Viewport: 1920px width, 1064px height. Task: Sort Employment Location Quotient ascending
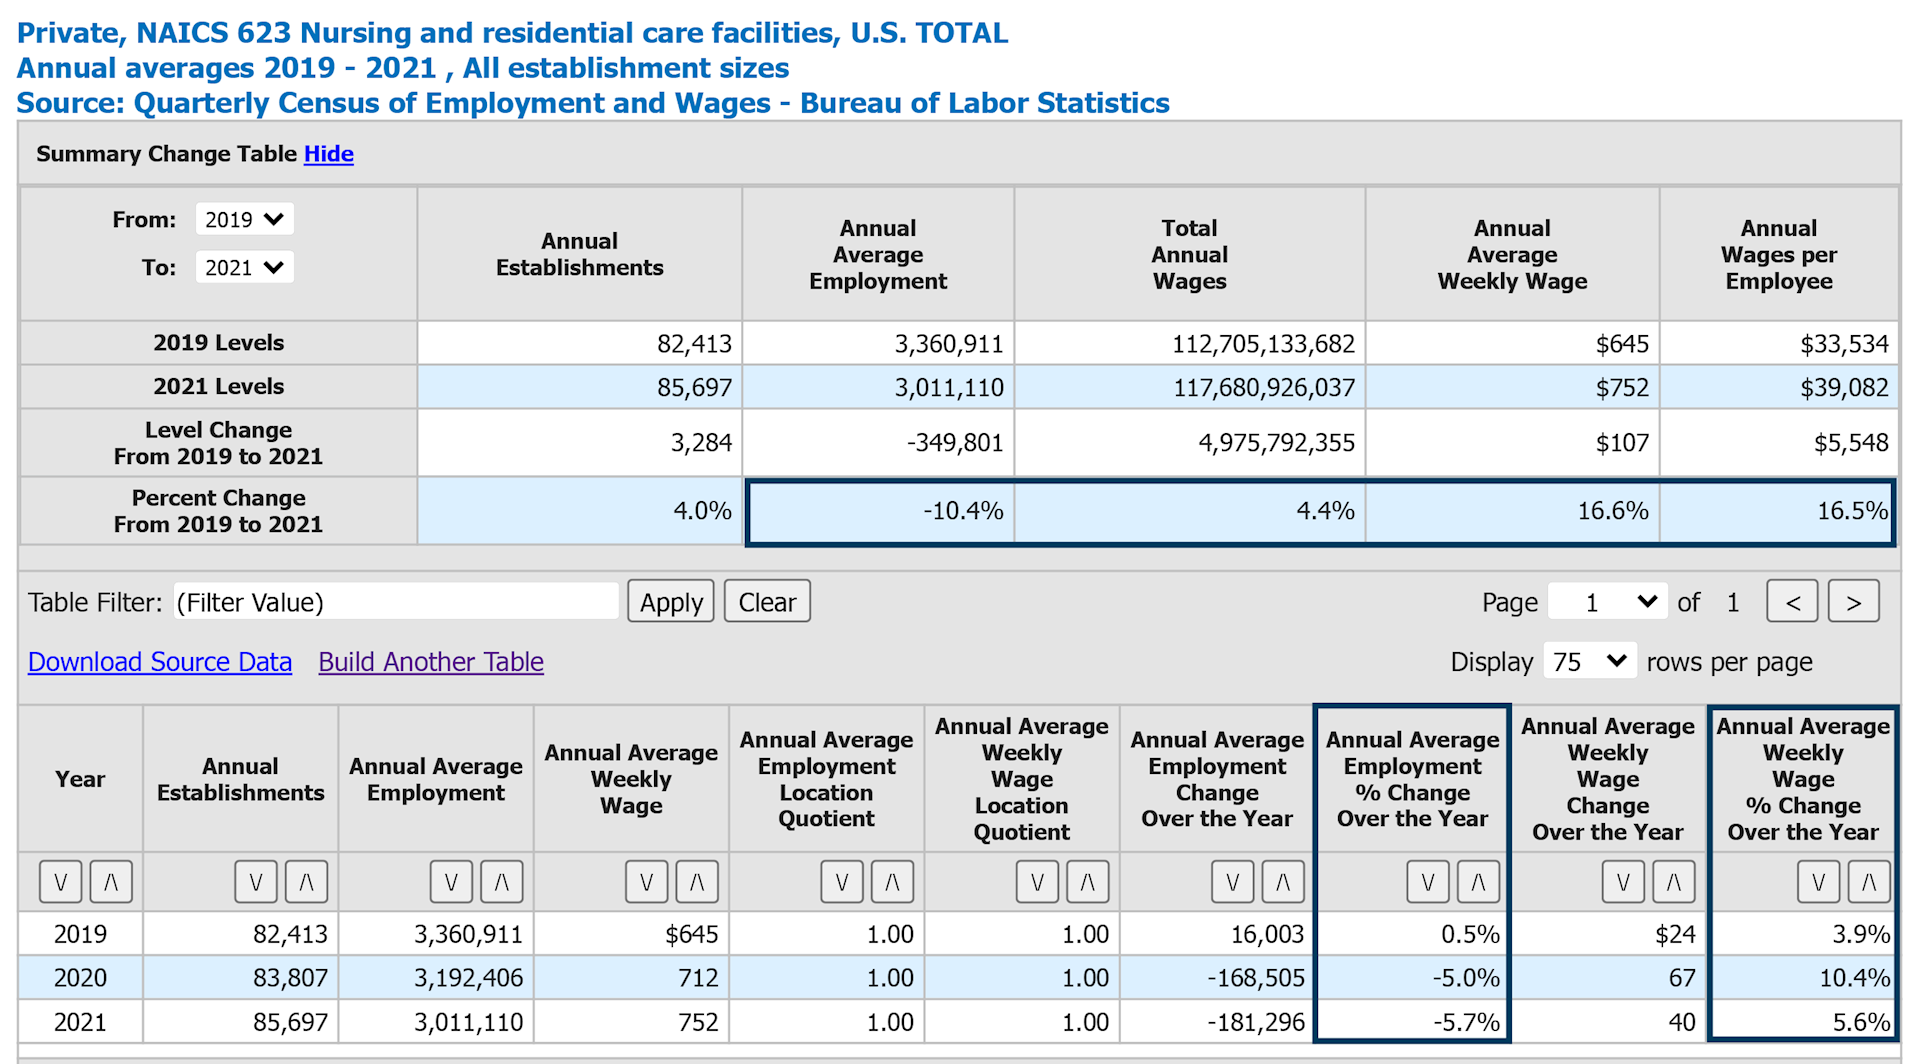[892, 881]
